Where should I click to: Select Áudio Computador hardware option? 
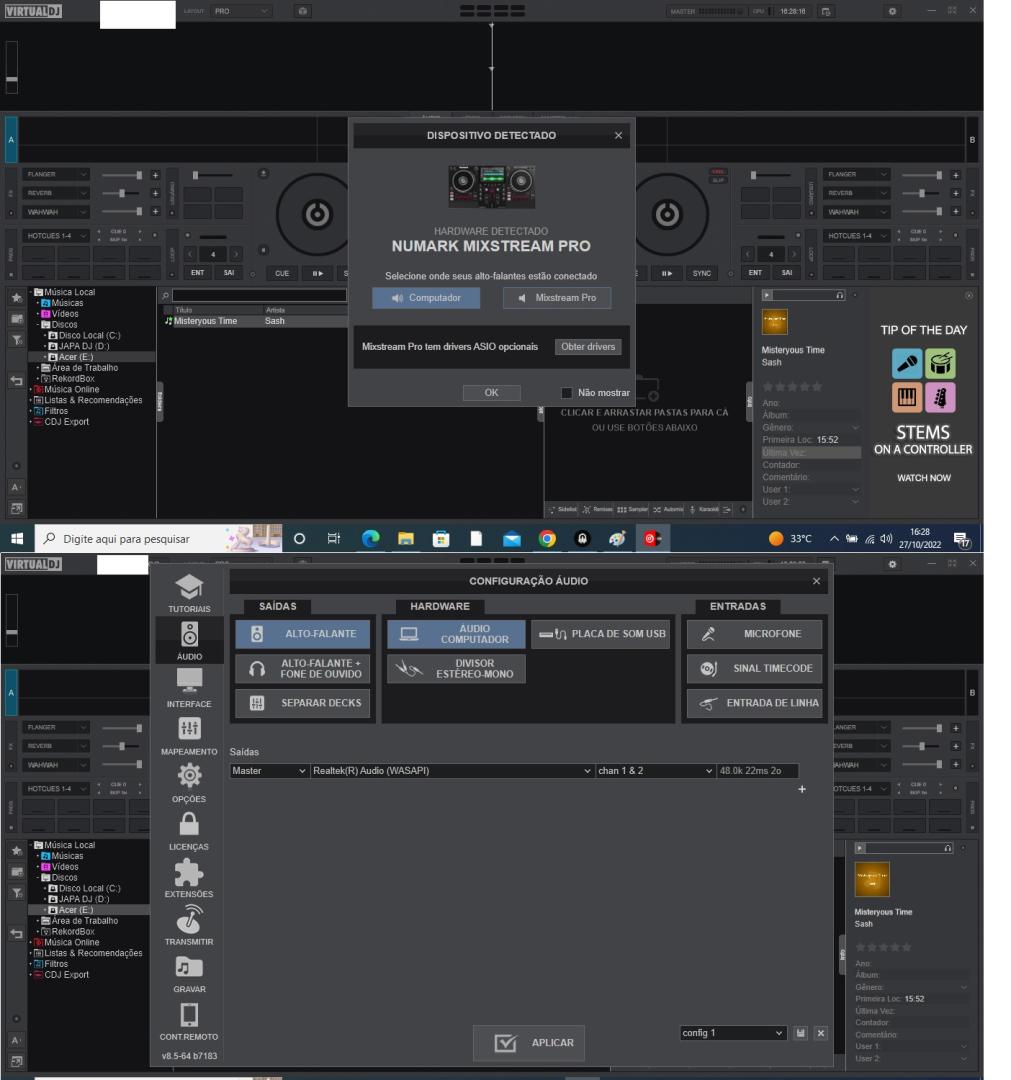pos(456,634)
